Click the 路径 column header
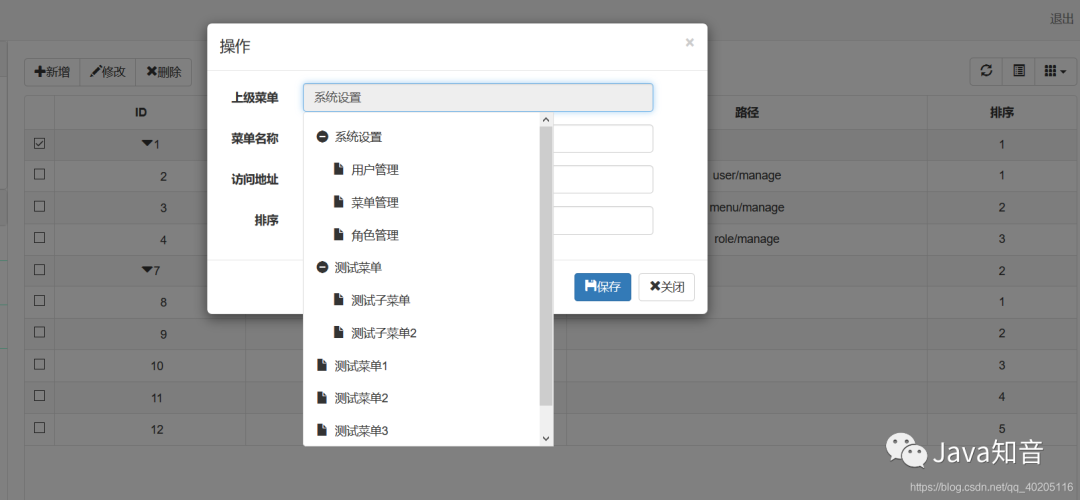 tap(747, 112)
